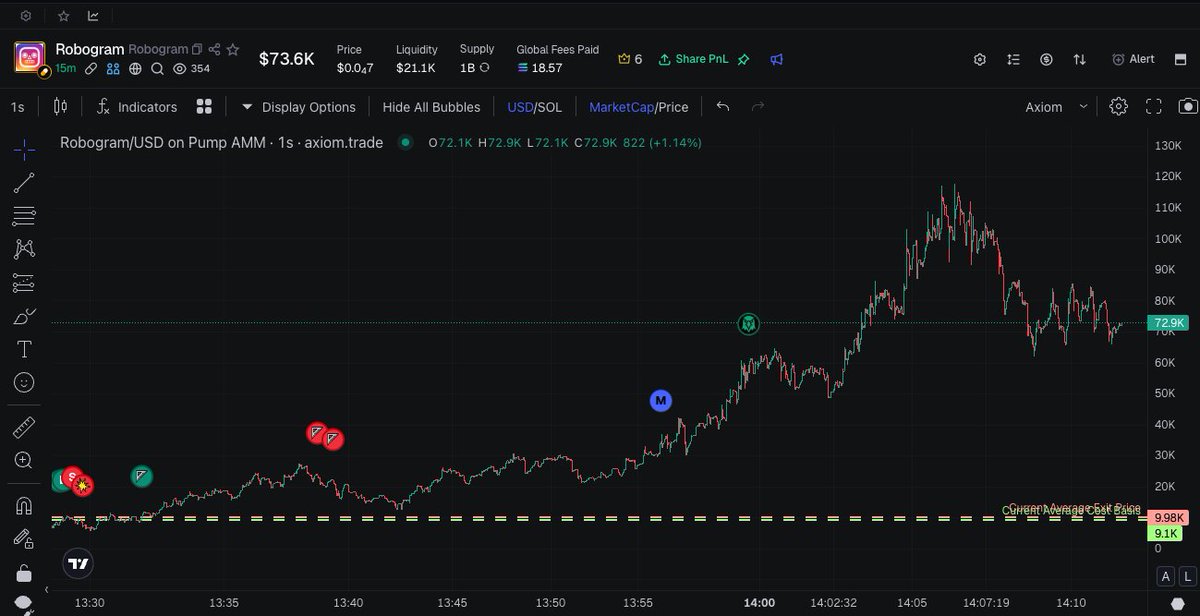Activate the zoom in tool
This screenshot has width=1200, height=616.
pyautogui.click(x=25, y=460)
